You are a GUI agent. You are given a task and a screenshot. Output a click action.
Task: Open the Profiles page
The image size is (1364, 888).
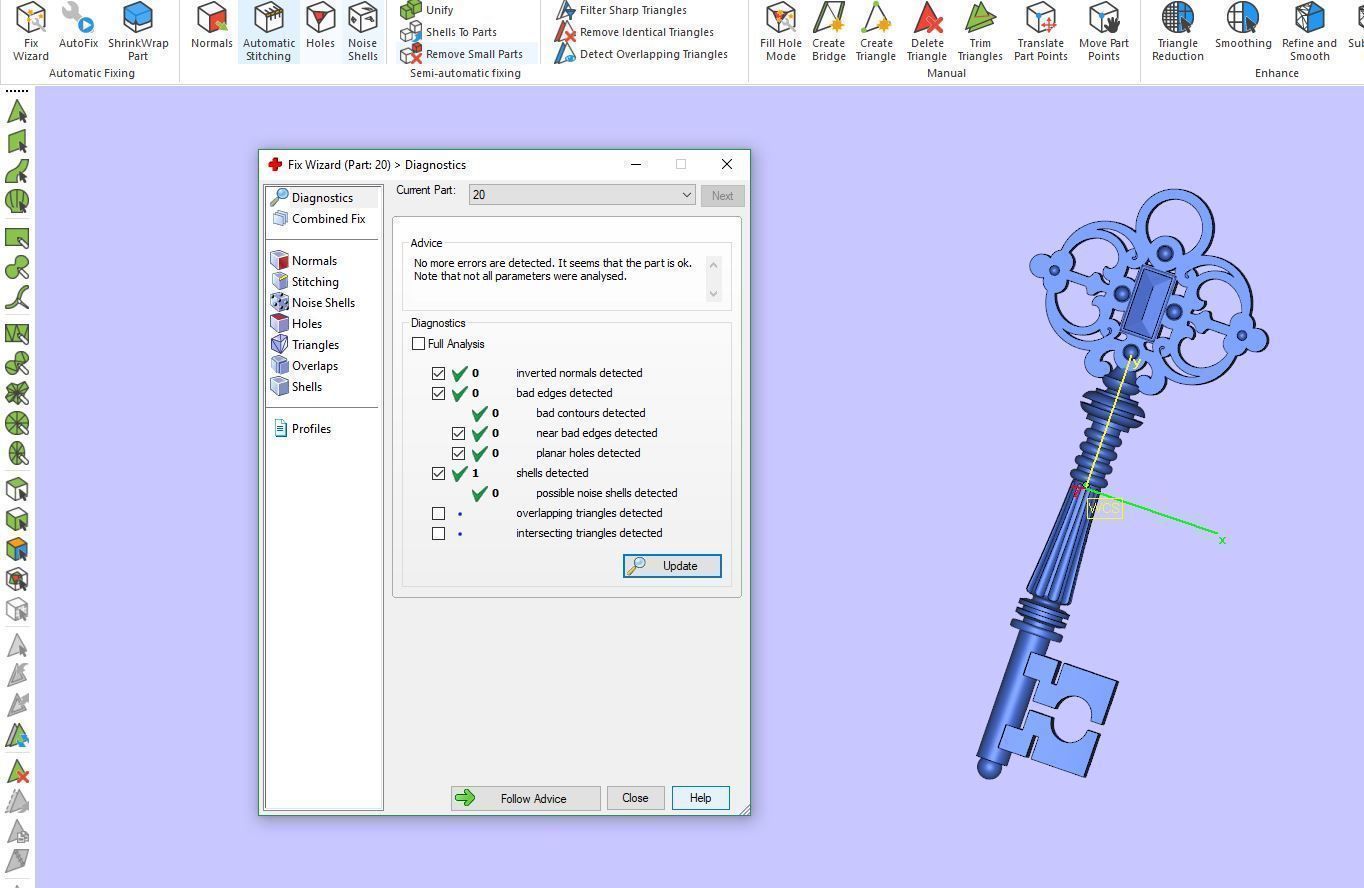click(311, 429)
